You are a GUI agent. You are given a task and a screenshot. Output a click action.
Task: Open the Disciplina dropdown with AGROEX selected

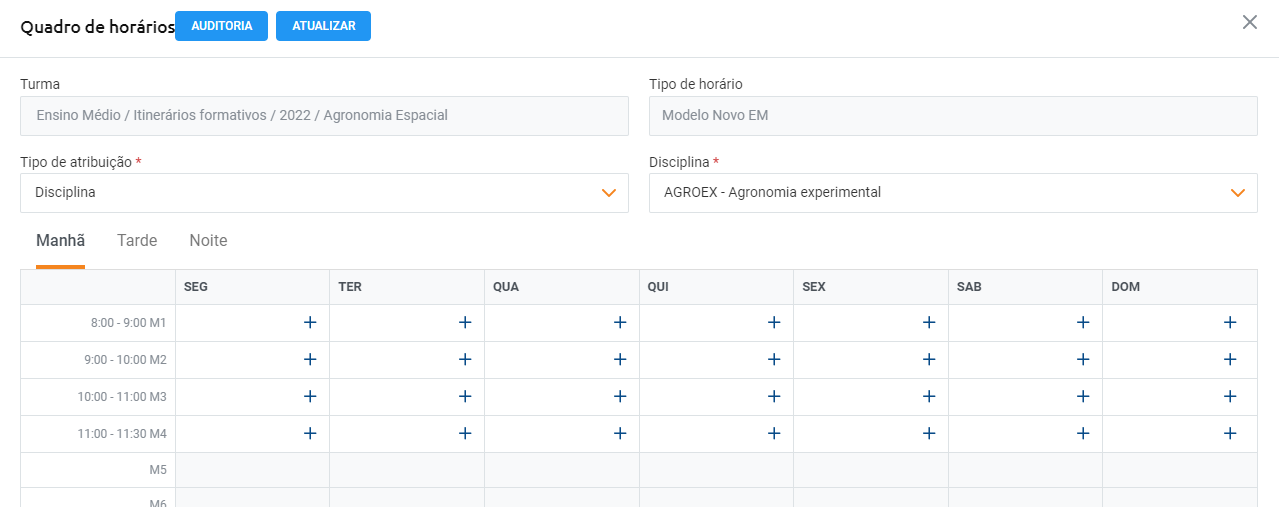point(953,192)
